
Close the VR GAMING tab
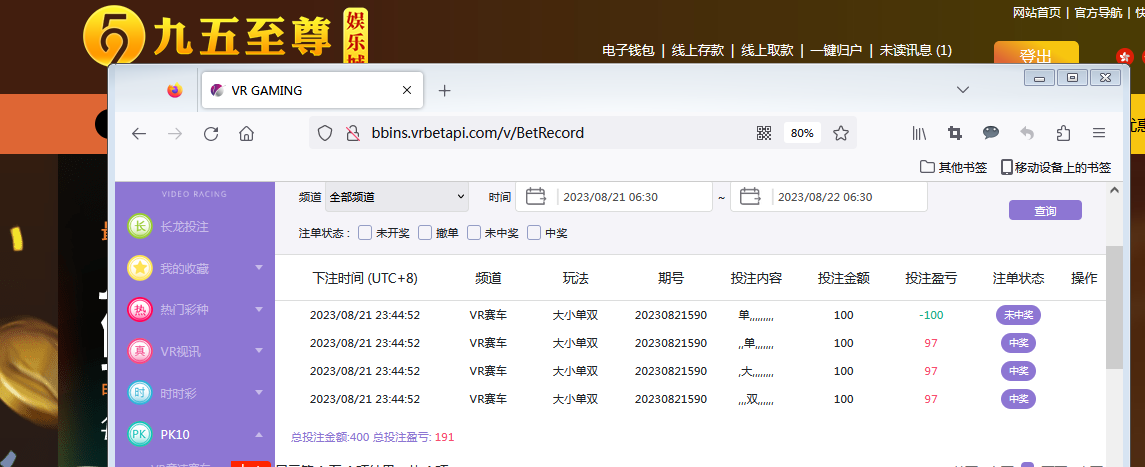click(x=407, y=90)
